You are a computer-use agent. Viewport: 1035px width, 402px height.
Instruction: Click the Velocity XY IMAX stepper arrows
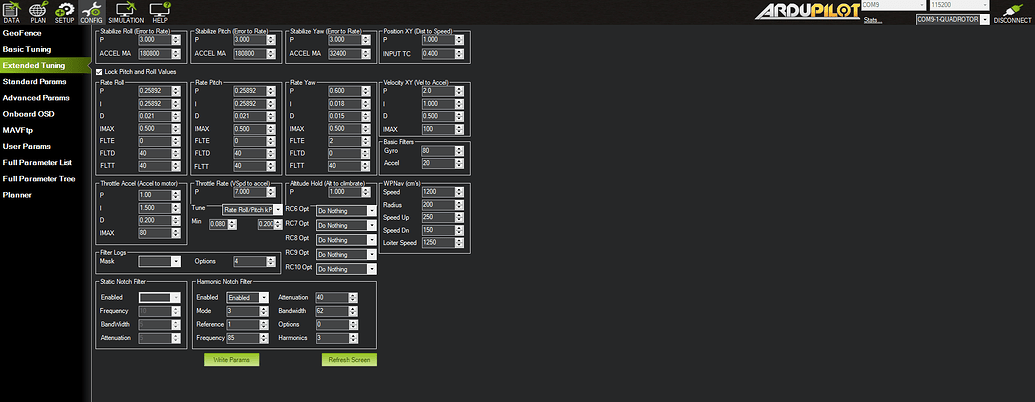[459, 129]
